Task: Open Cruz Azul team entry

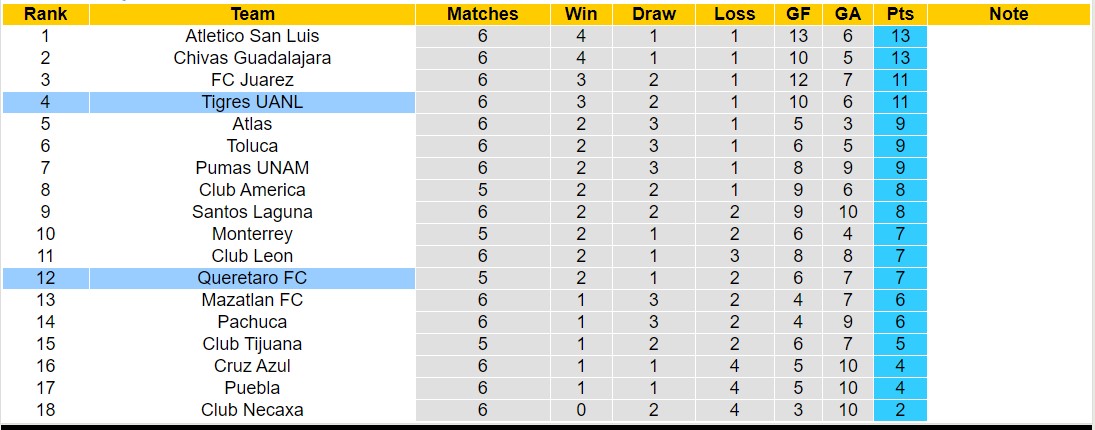Action: (252, 366)
